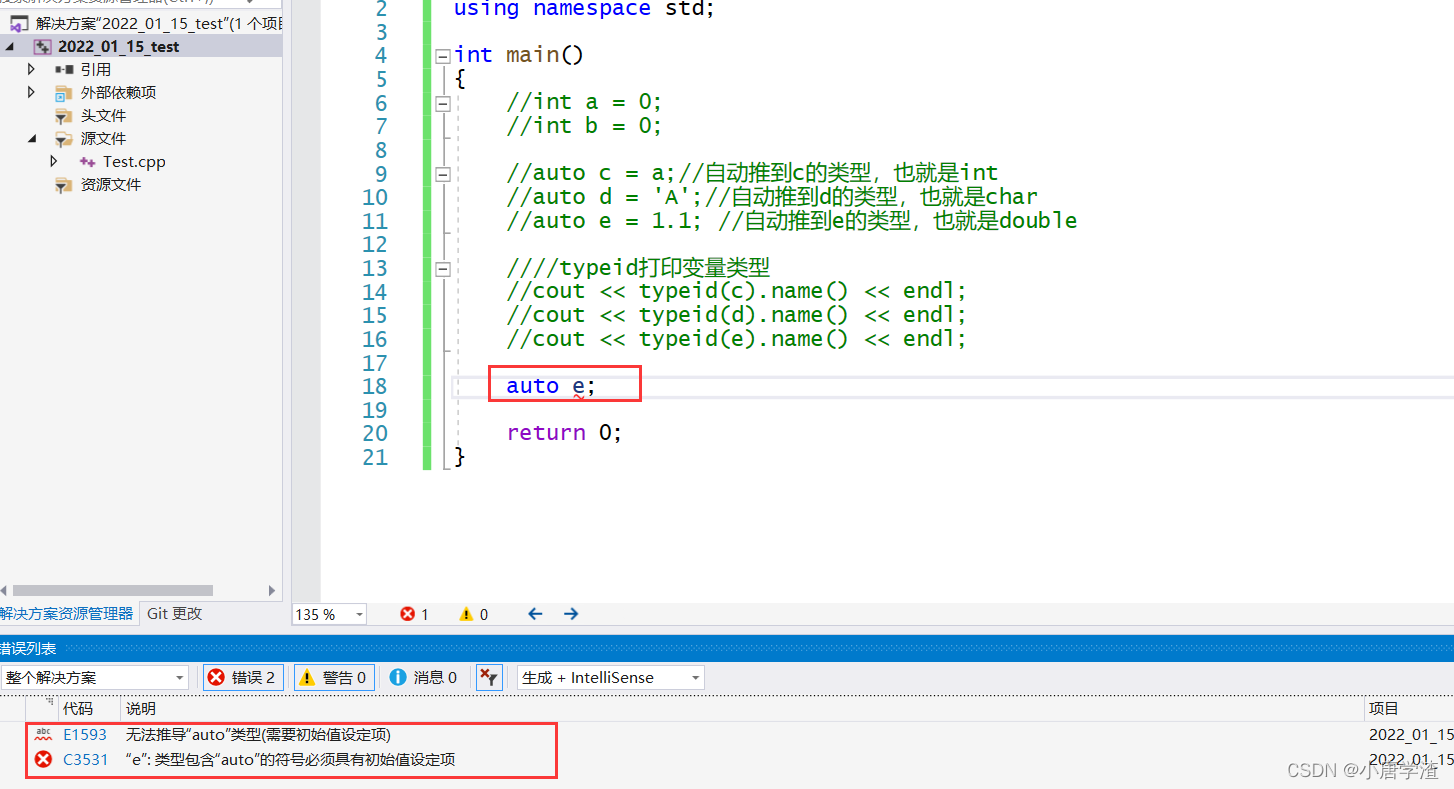Viewport: 1454px width, 789px height.
Task: Click line number 18 in the gutter
Action: click(375, 386)
